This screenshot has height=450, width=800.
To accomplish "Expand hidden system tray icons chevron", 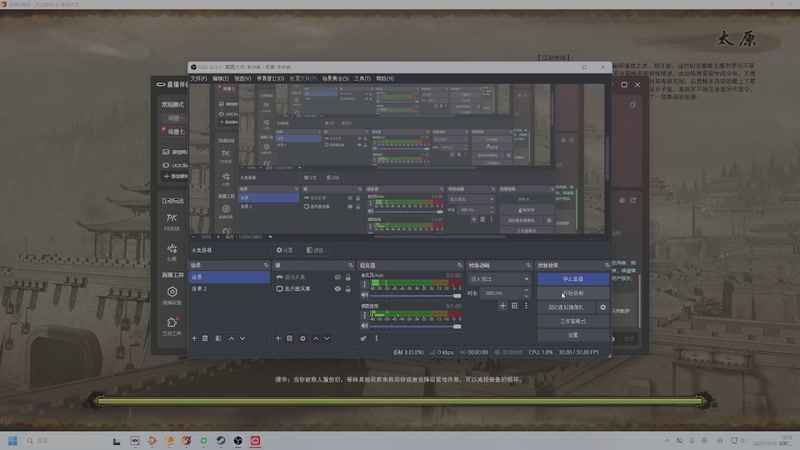I will coord(667,440).
